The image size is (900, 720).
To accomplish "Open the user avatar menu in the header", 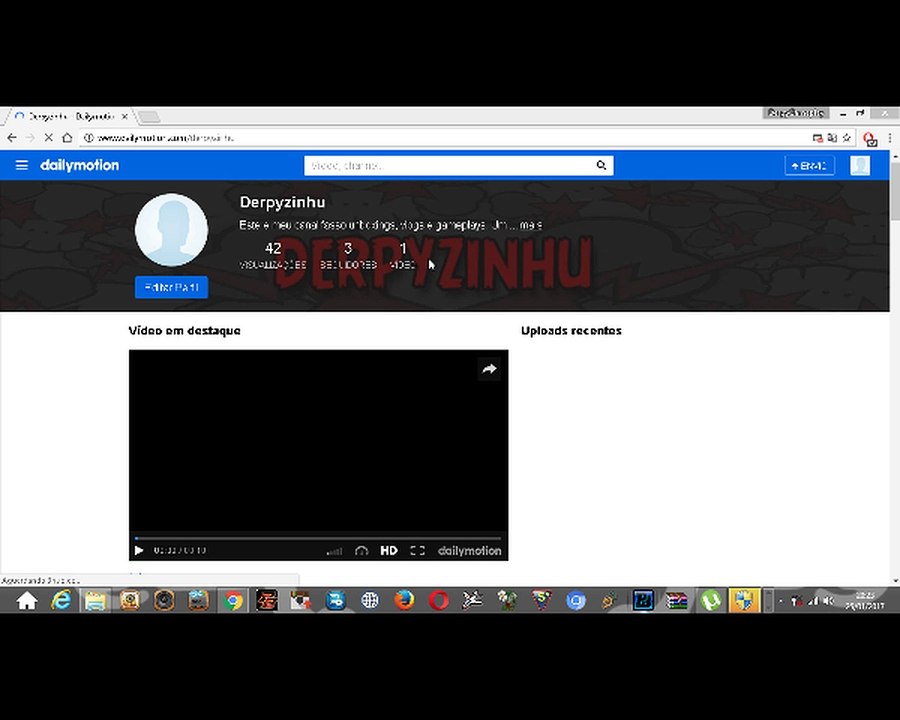I will click(x=860, y=165).
